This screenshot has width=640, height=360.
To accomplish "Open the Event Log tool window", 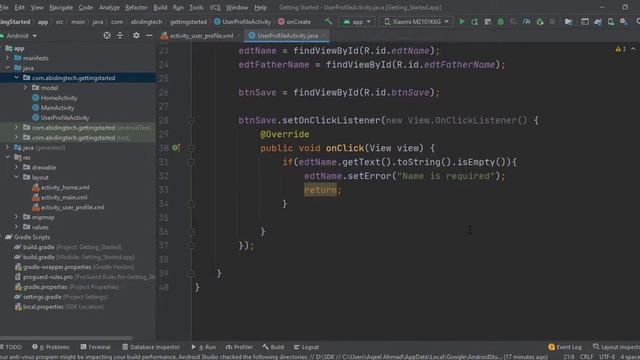I will (565, 347).
